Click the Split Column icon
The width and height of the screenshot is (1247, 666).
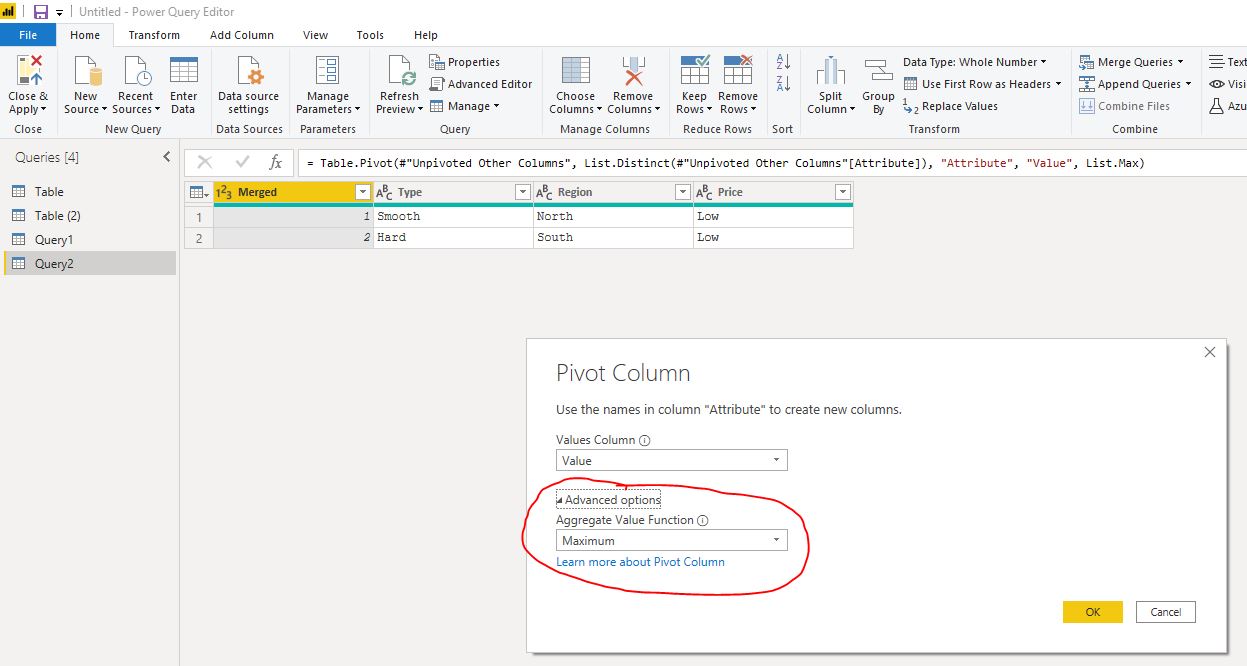click(x=831, y=72)
